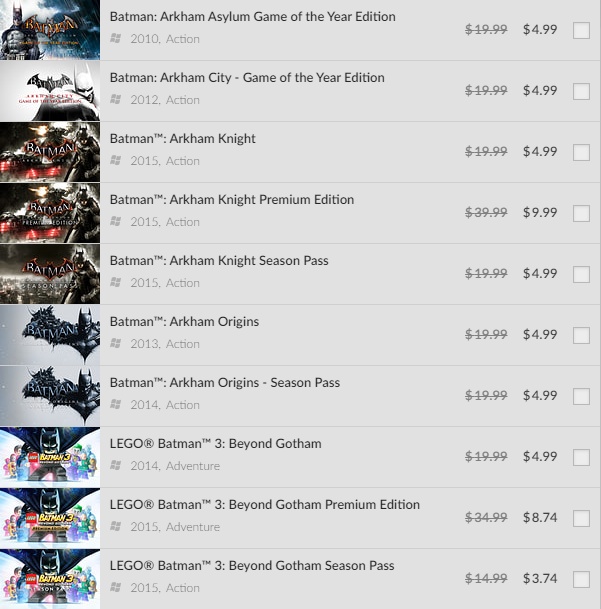Click the $4.99 price for Batman: Arkham Knight
This screenshot has height=609, width=601.
coord(540,151)
